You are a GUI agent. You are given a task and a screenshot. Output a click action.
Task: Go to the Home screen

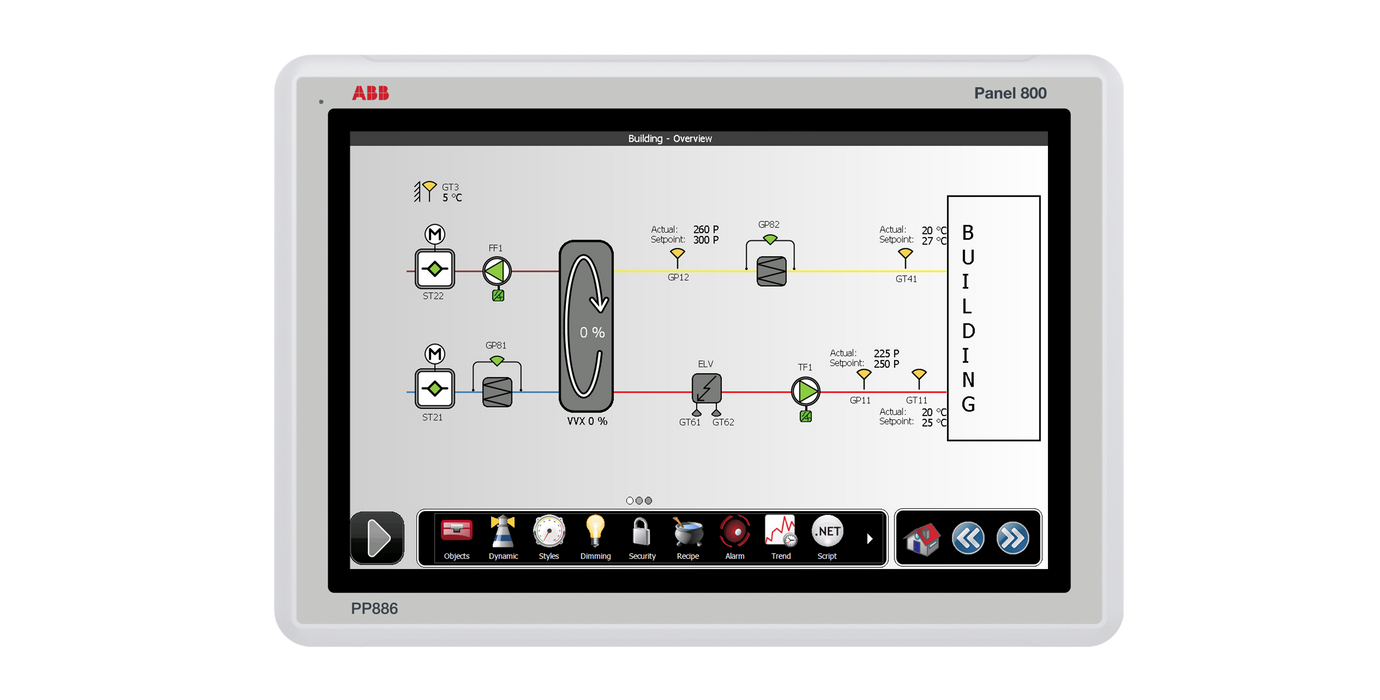(x=921, y=539)
